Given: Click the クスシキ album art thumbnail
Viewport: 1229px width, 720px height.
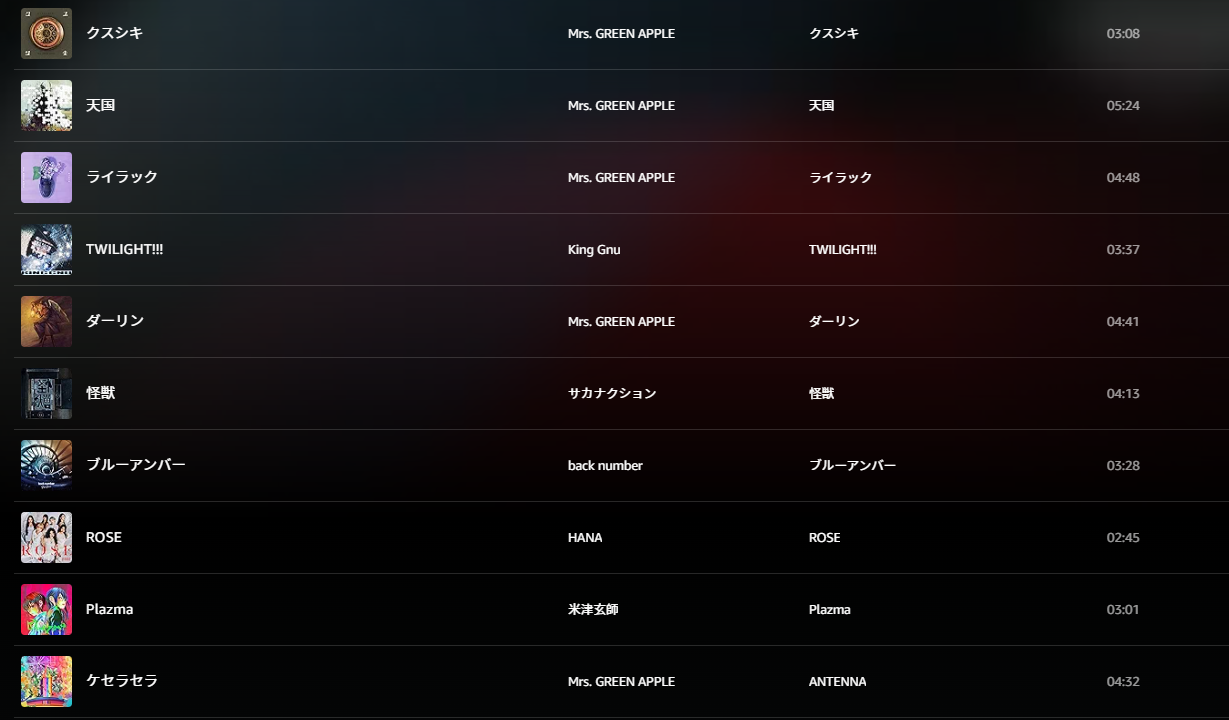Looking at the screenshot, I should (x=46, y=34).
